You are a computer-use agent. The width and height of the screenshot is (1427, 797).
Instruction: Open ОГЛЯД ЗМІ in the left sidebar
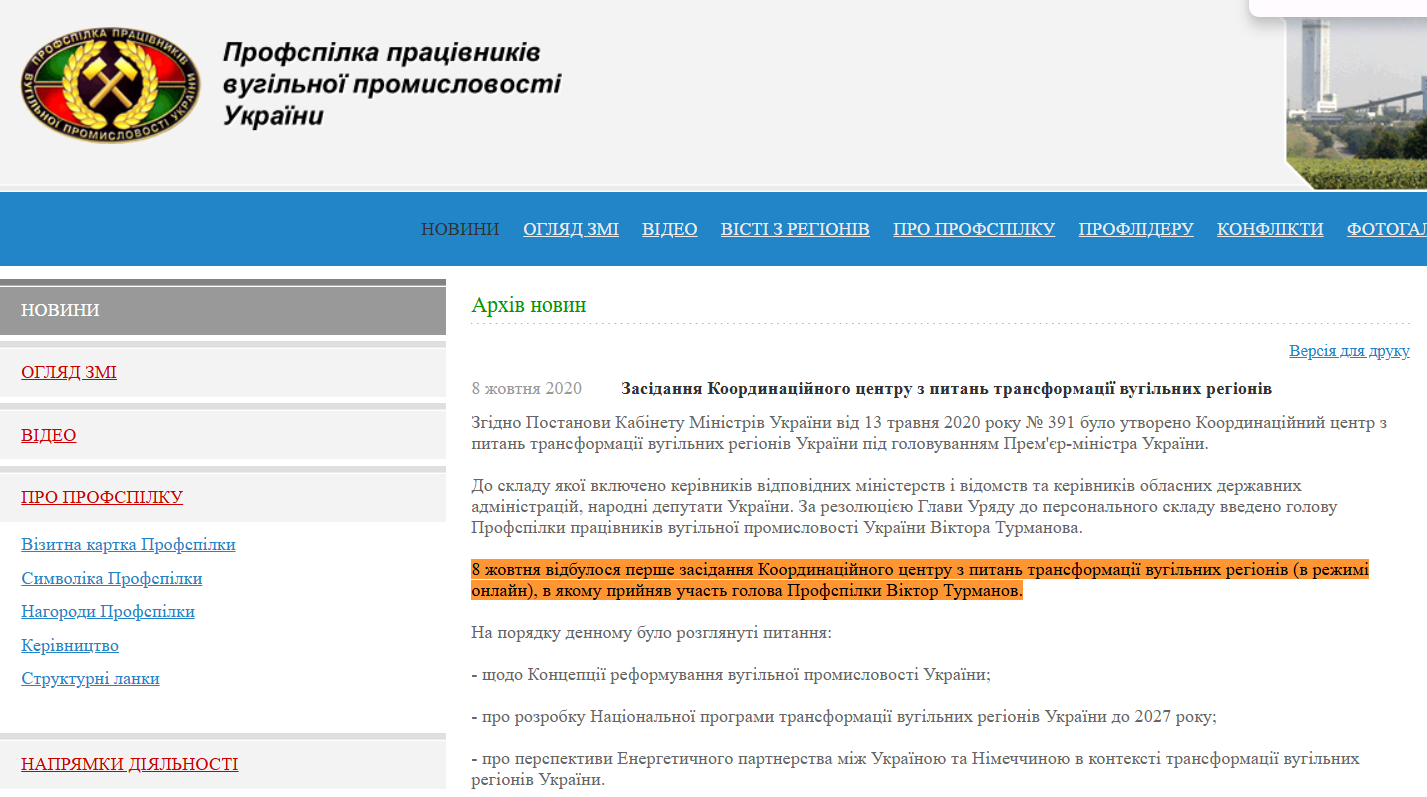69,372
